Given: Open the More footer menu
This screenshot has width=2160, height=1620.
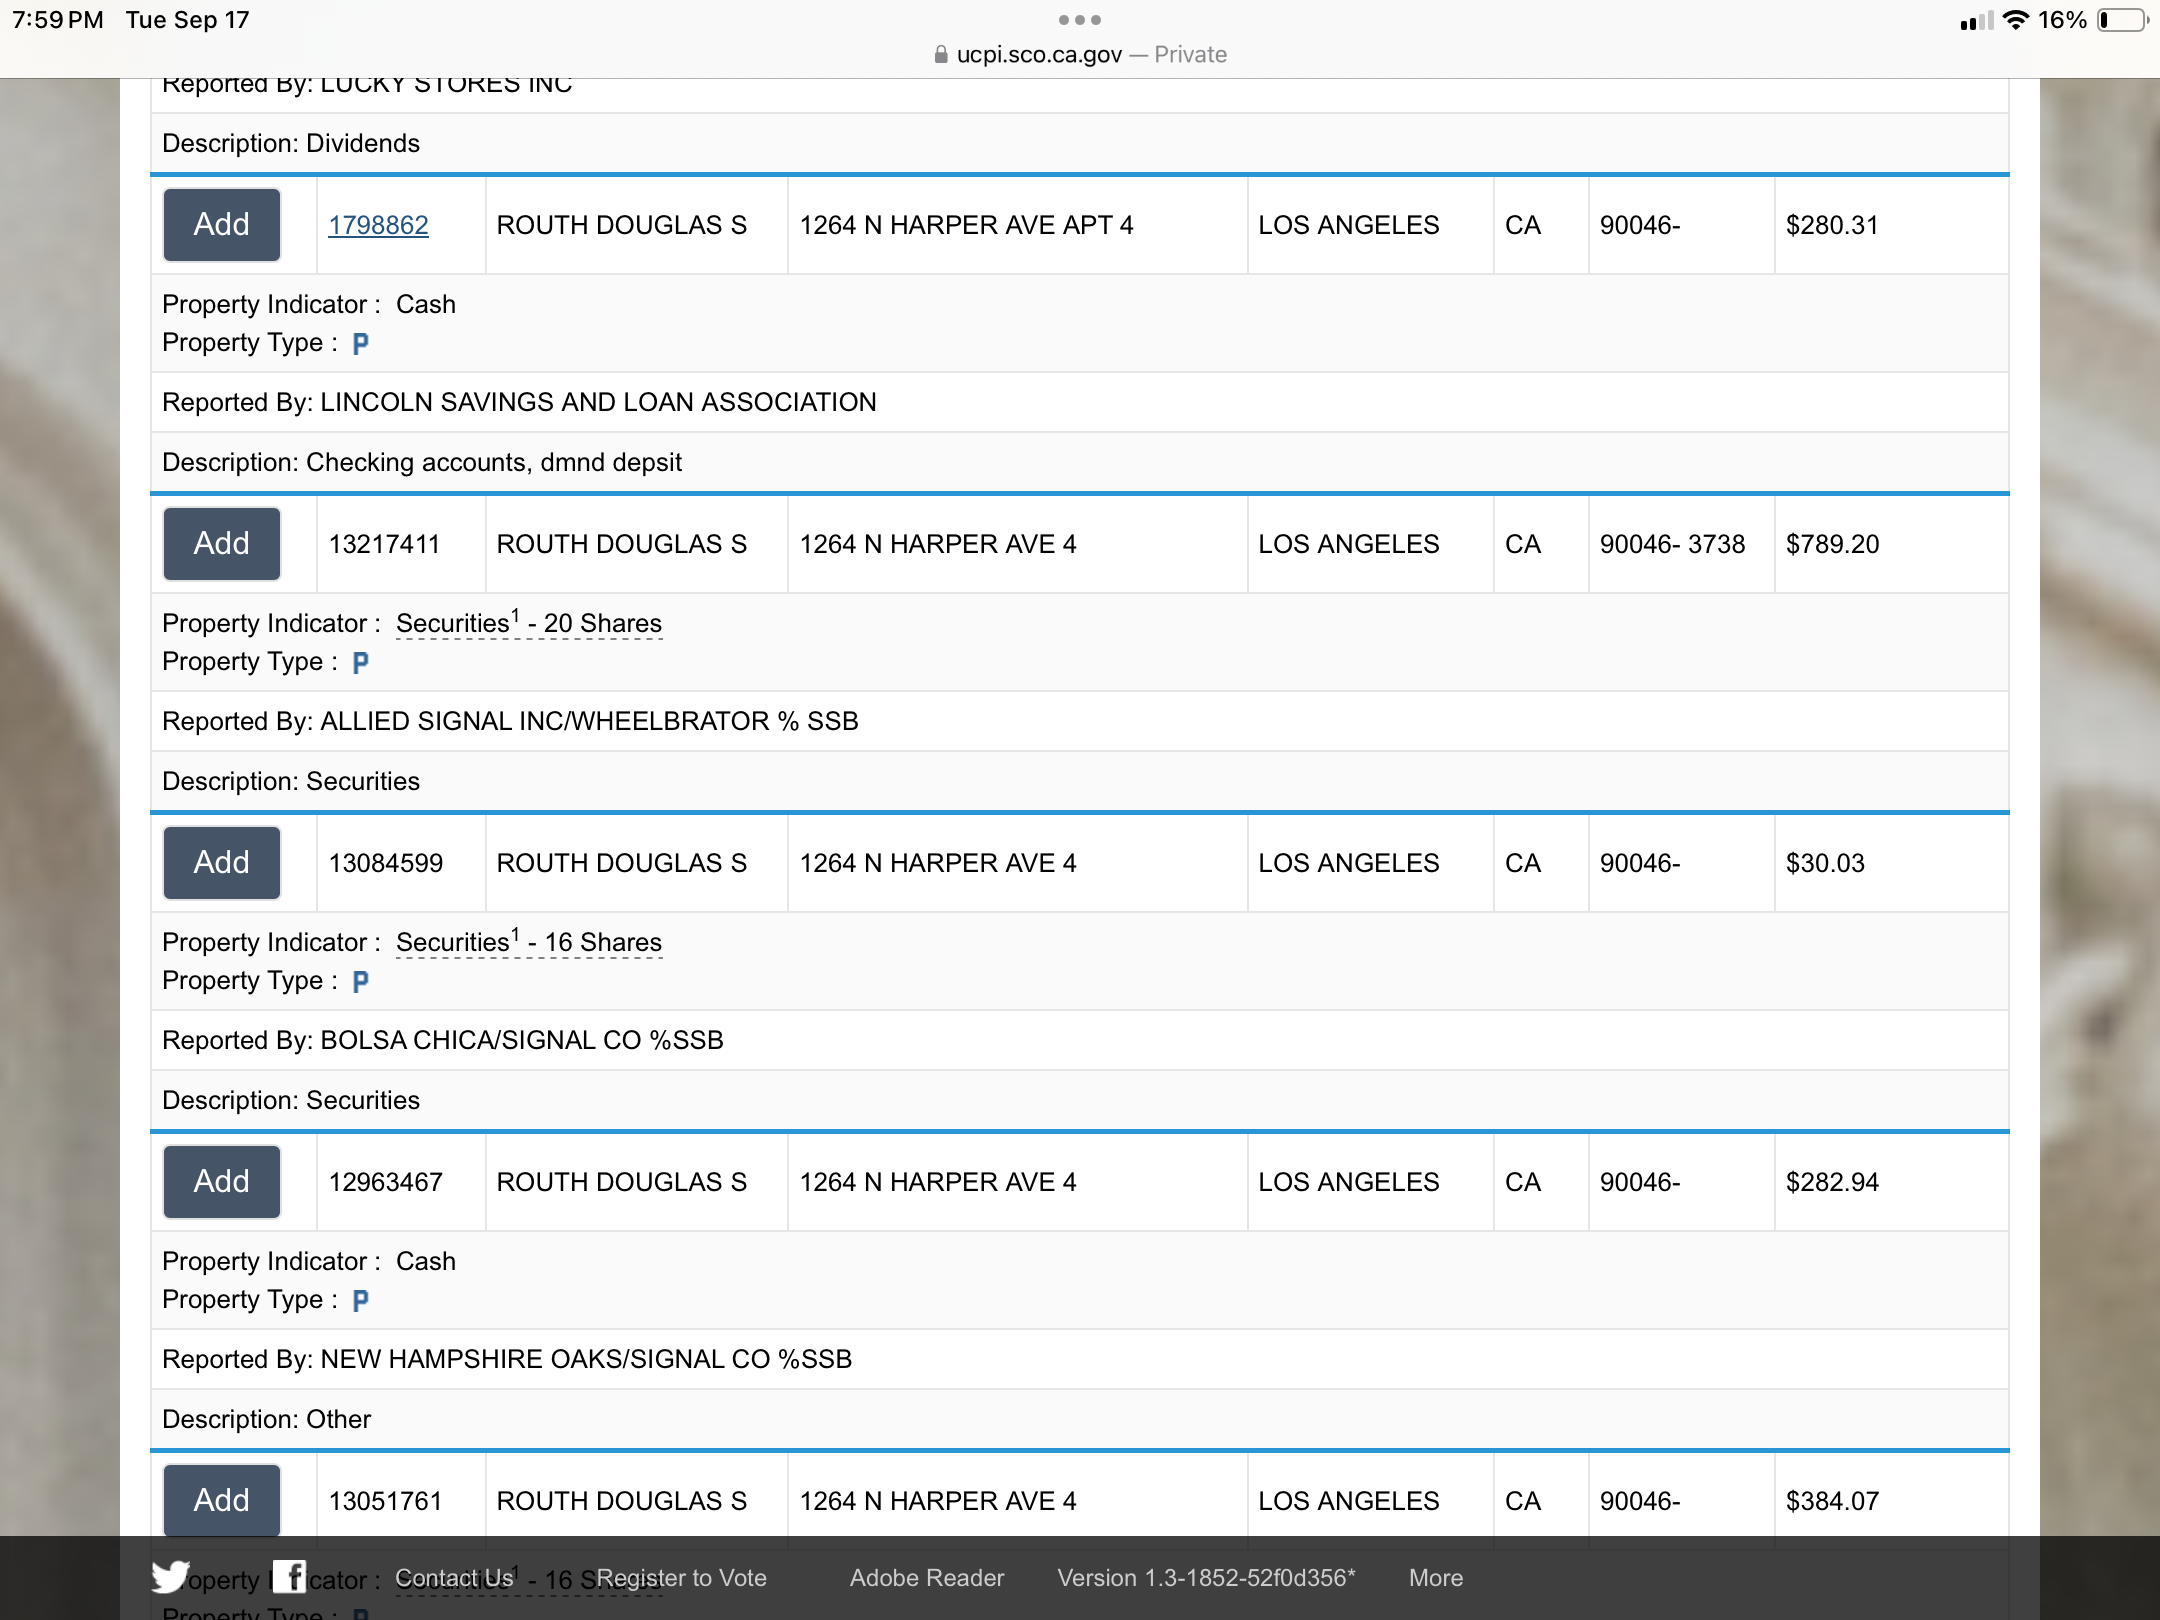Looking at the screenshot, I should (1436, 1577).
